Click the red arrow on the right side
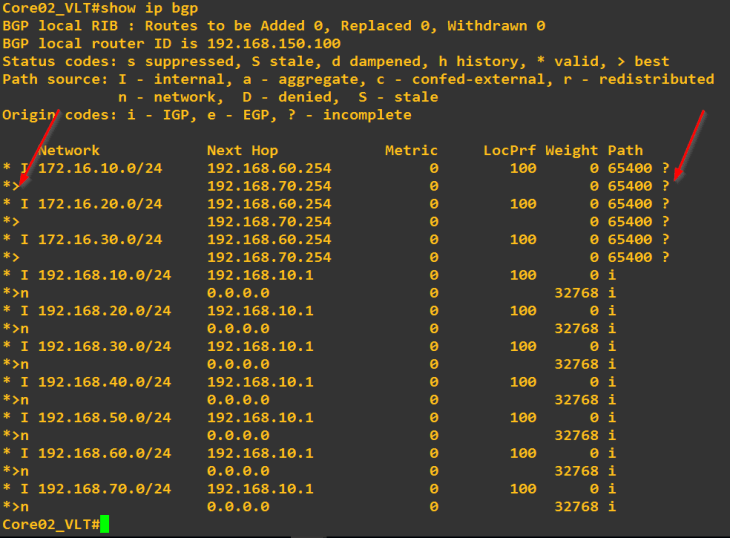This screenshot has height=538, width=730. pyautogui.click(x=692, y=145)
